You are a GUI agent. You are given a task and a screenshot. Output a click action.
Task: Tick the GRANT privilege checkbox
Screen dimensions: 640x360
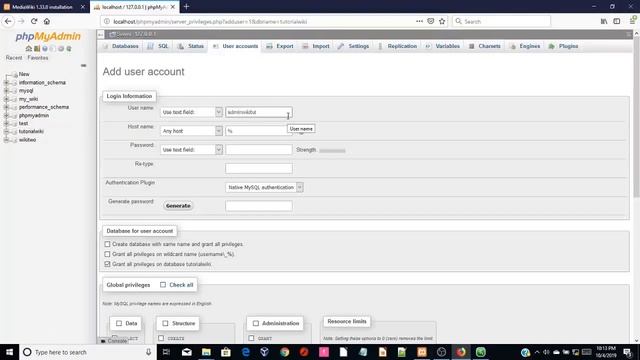(x=251, y=338)
